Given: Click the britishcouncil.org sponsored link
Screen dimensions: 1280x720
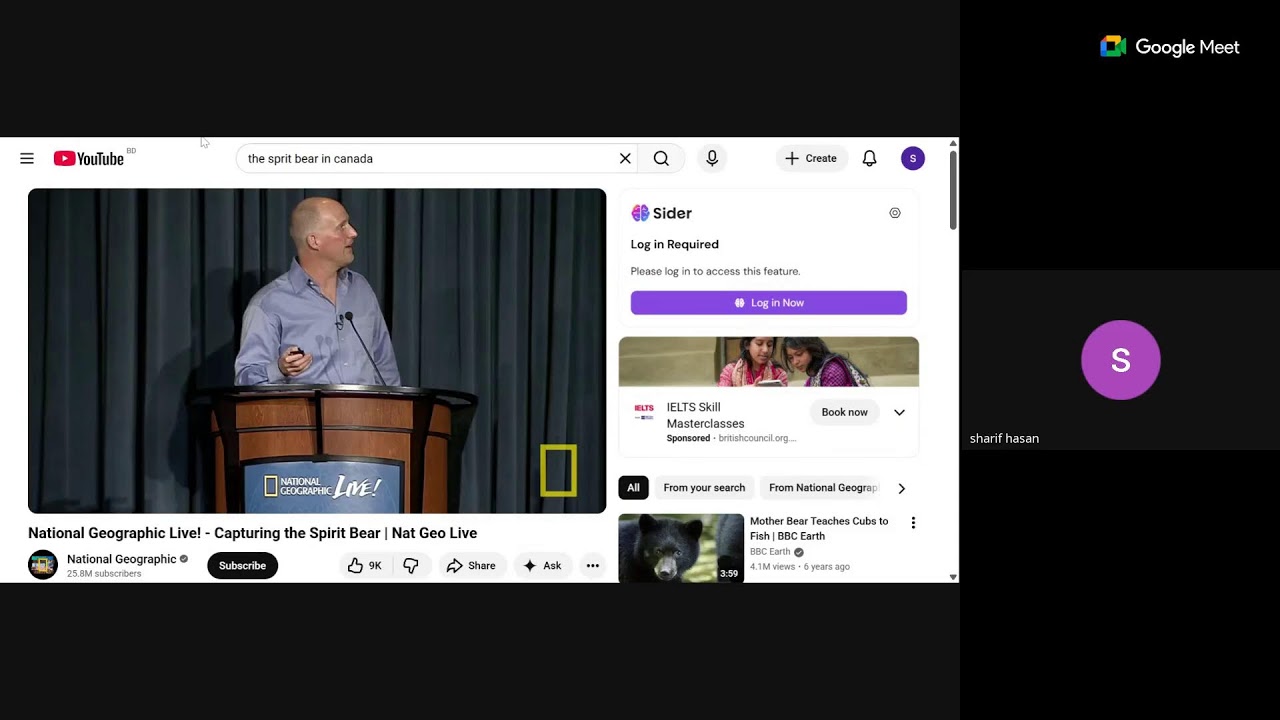Looking at the screenshot, I should pyautogui.click(x=757, y=438).
